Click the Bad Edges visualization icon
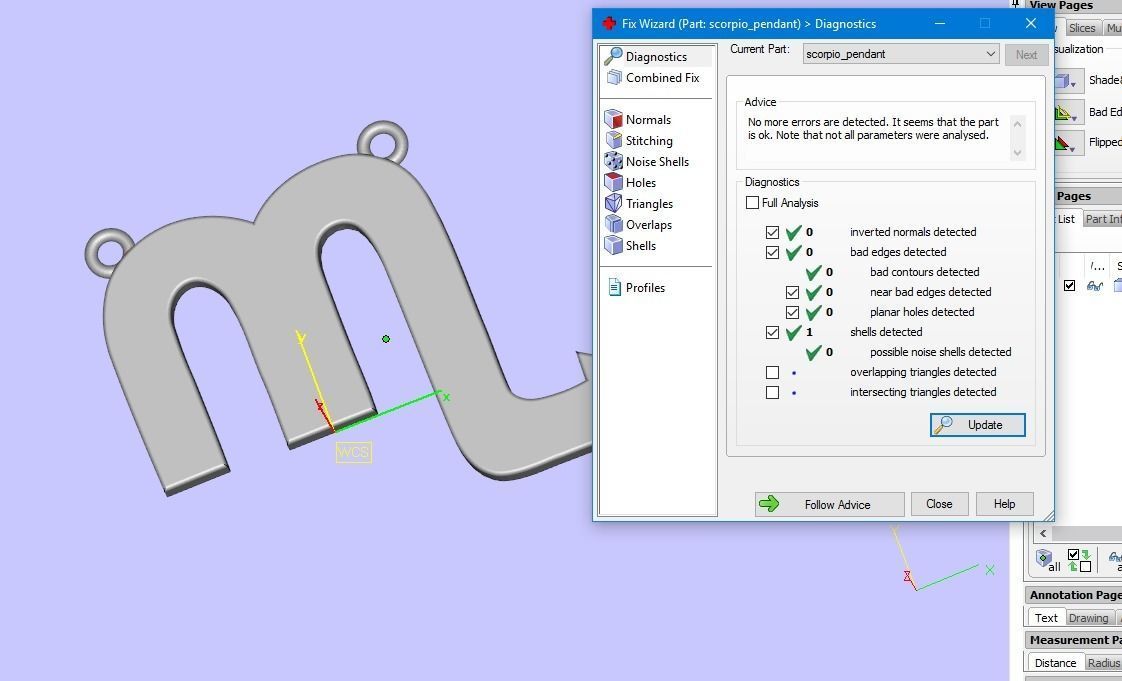Screen dimensions: 1122x681 point(1063,112)
